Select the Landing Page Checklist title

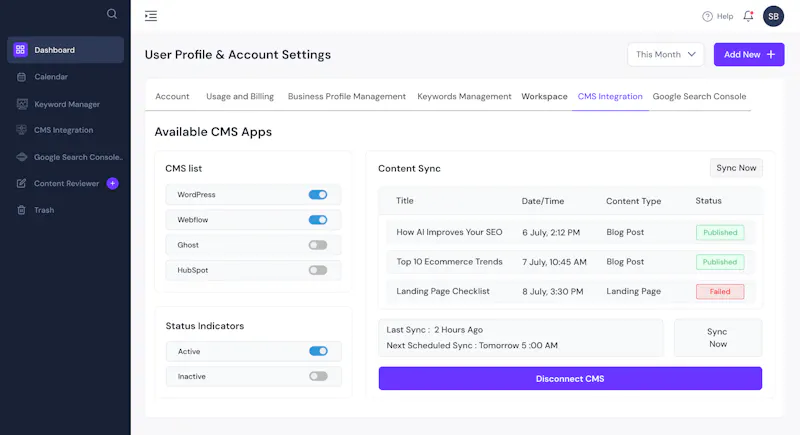tap(443, 291)
